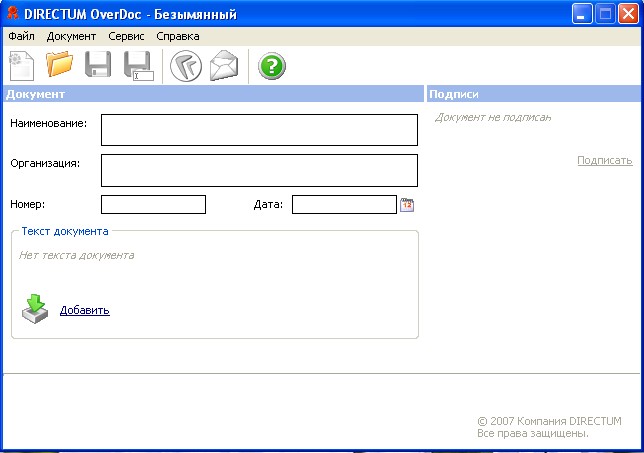
Task: Focus the Наименование input field
Action: click(x=259, y=130)
